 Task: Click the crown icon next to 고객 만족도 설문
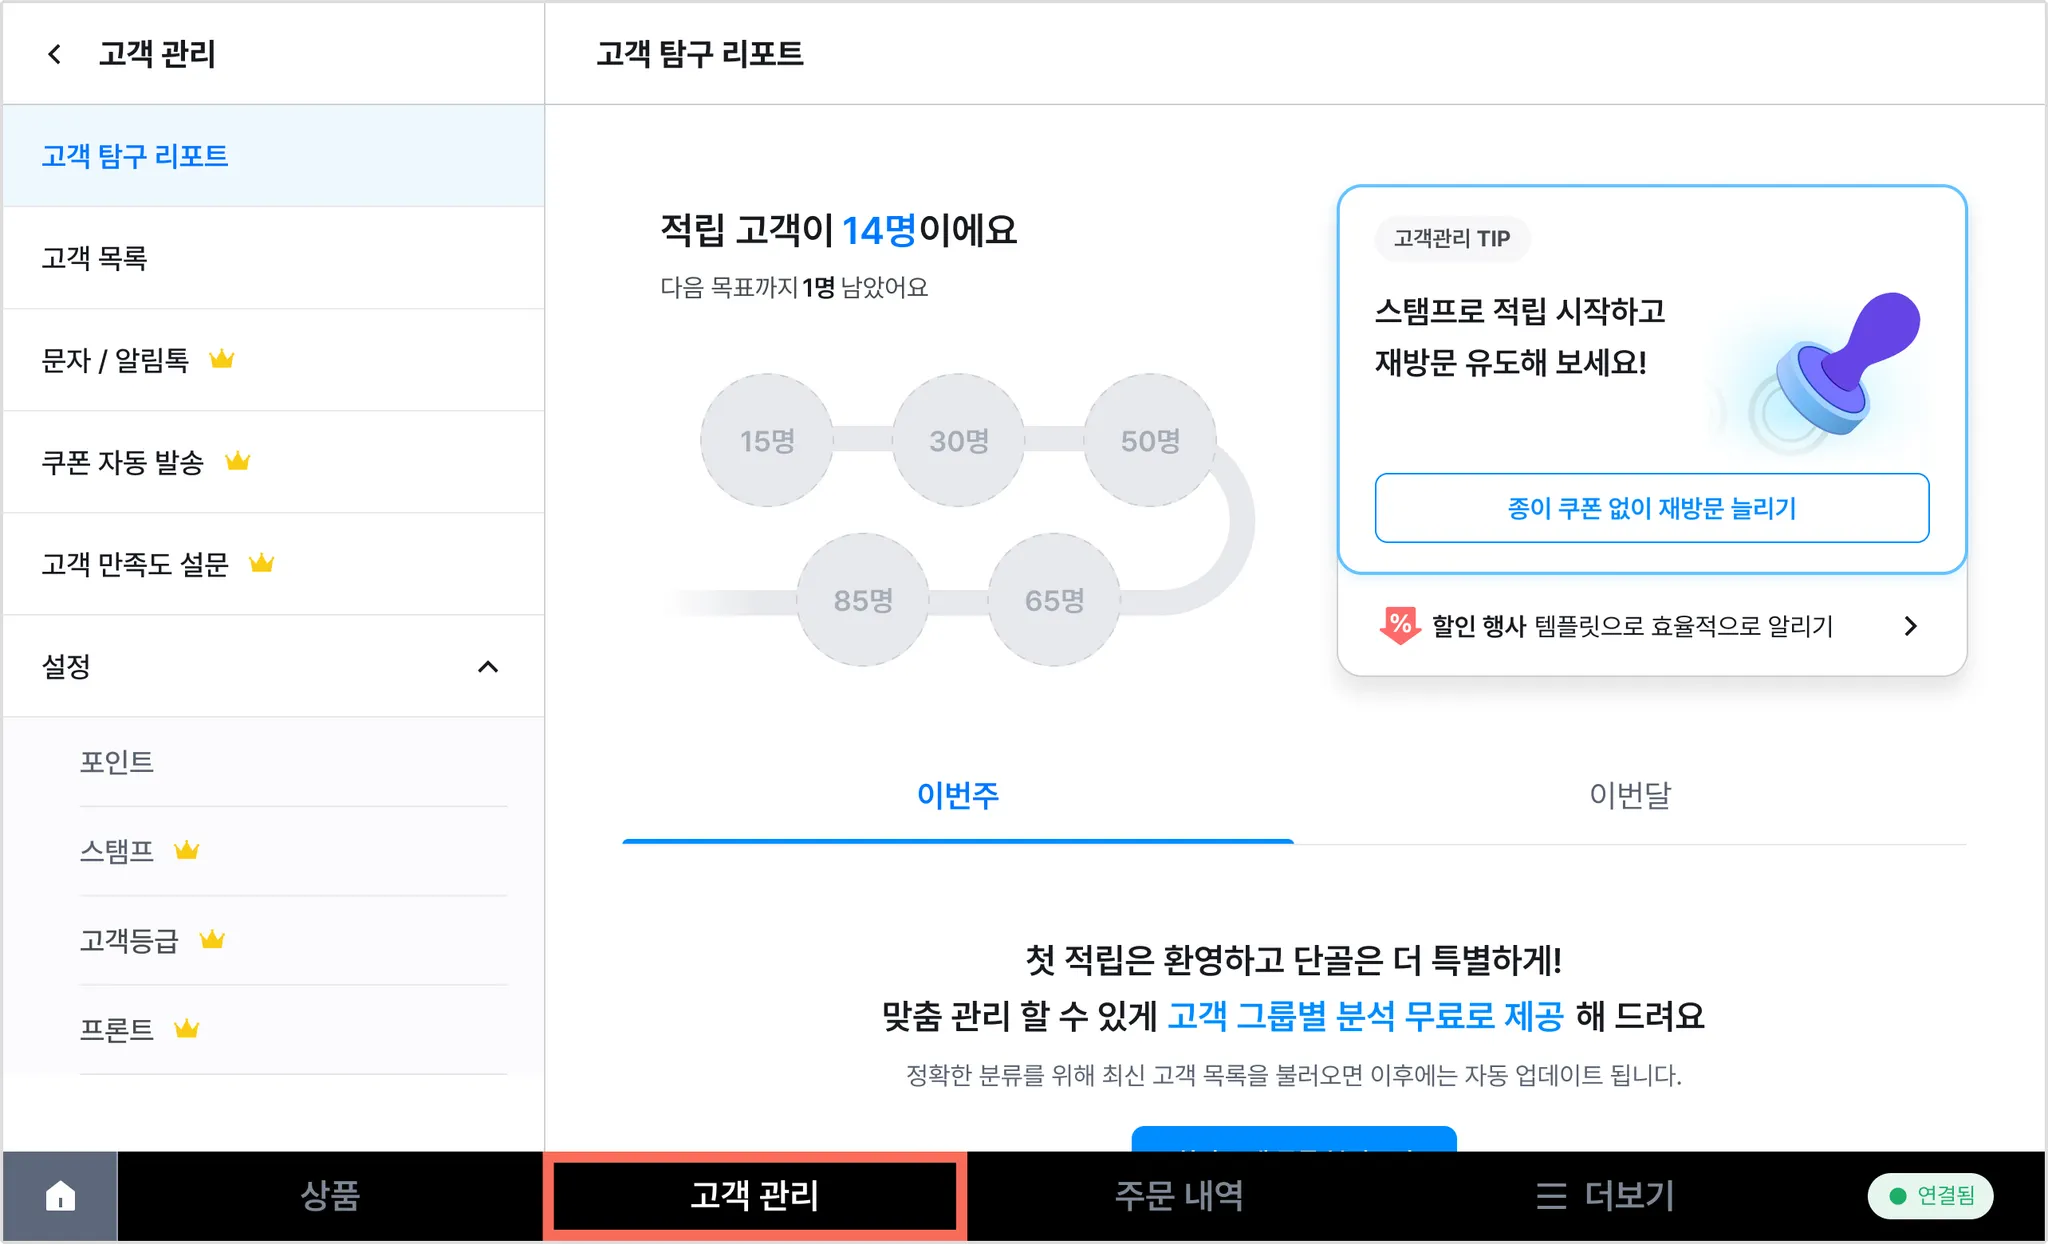(x=262, y=563)
